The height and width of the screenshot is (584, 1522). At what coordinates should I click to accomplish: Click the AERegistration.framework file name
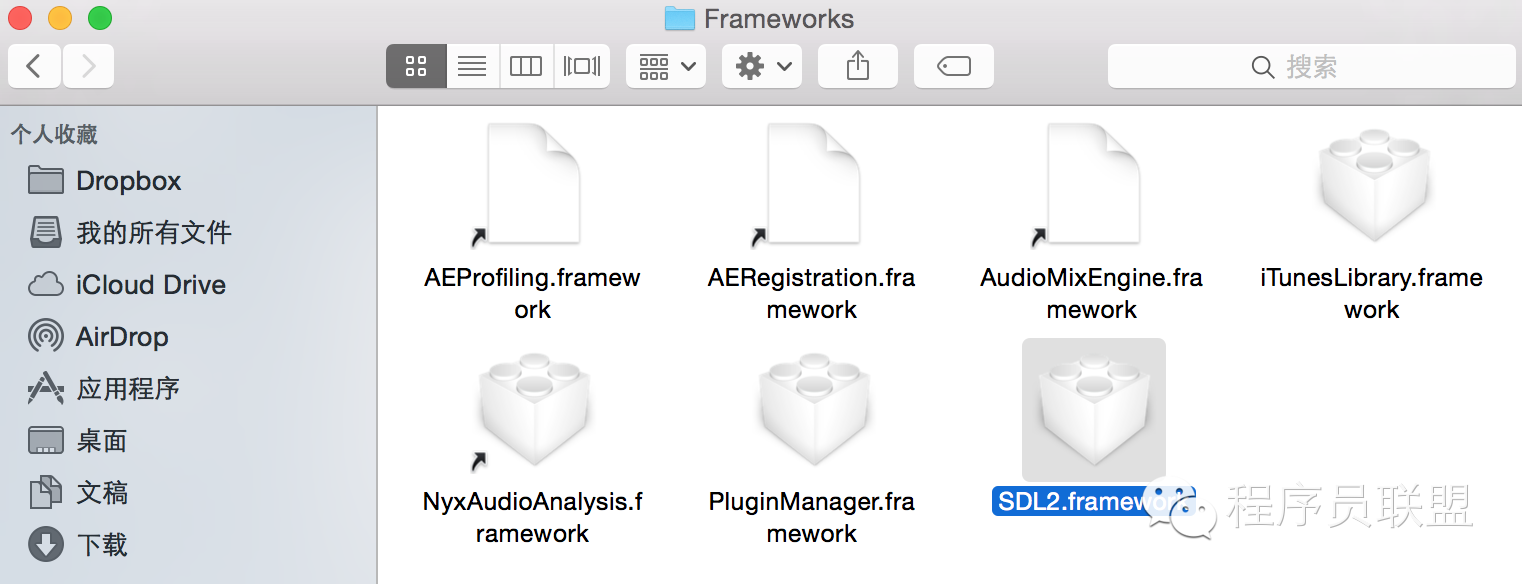click(x=812, y=293)
